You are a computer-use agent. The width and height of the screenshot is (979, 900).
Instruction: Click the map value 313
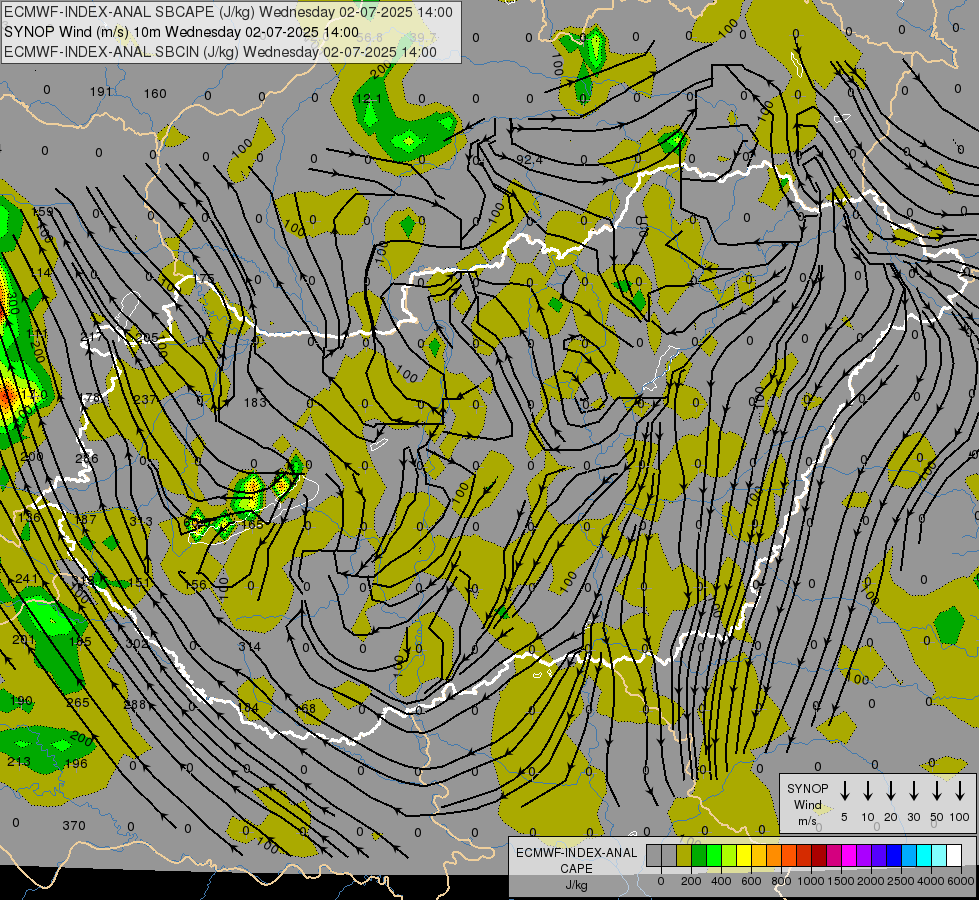click(x=141, y=521)
